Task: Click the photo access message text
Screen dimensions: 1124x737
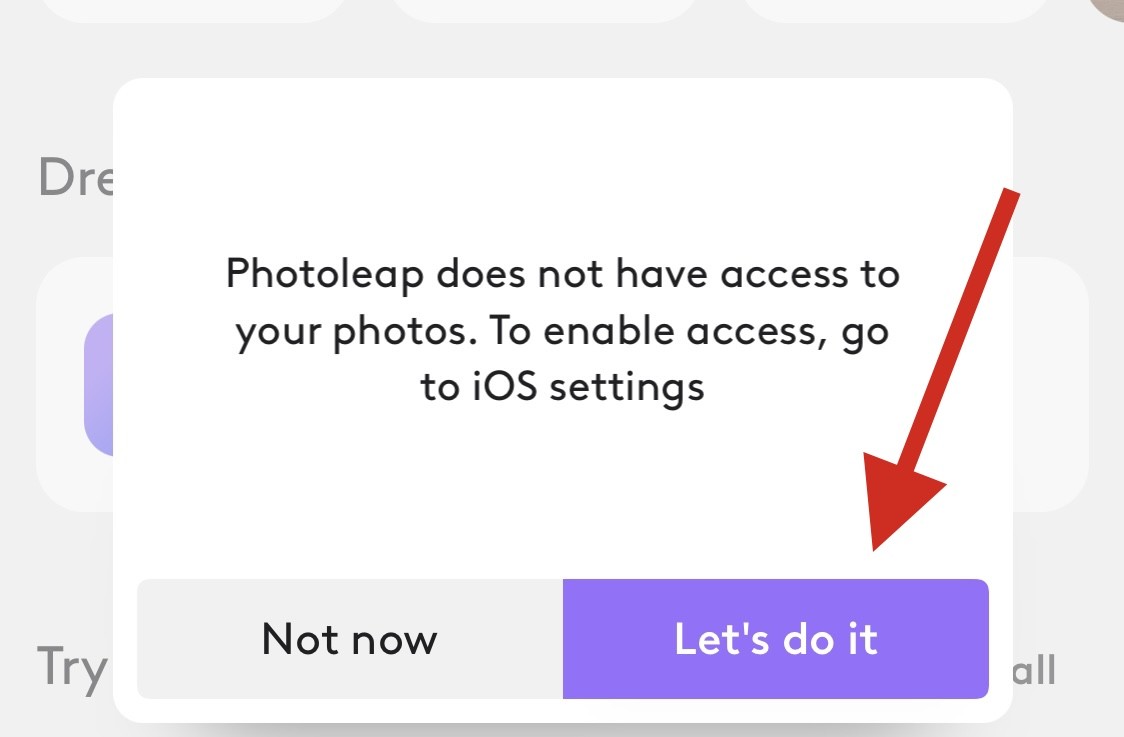Action: [x=562, y=330]
